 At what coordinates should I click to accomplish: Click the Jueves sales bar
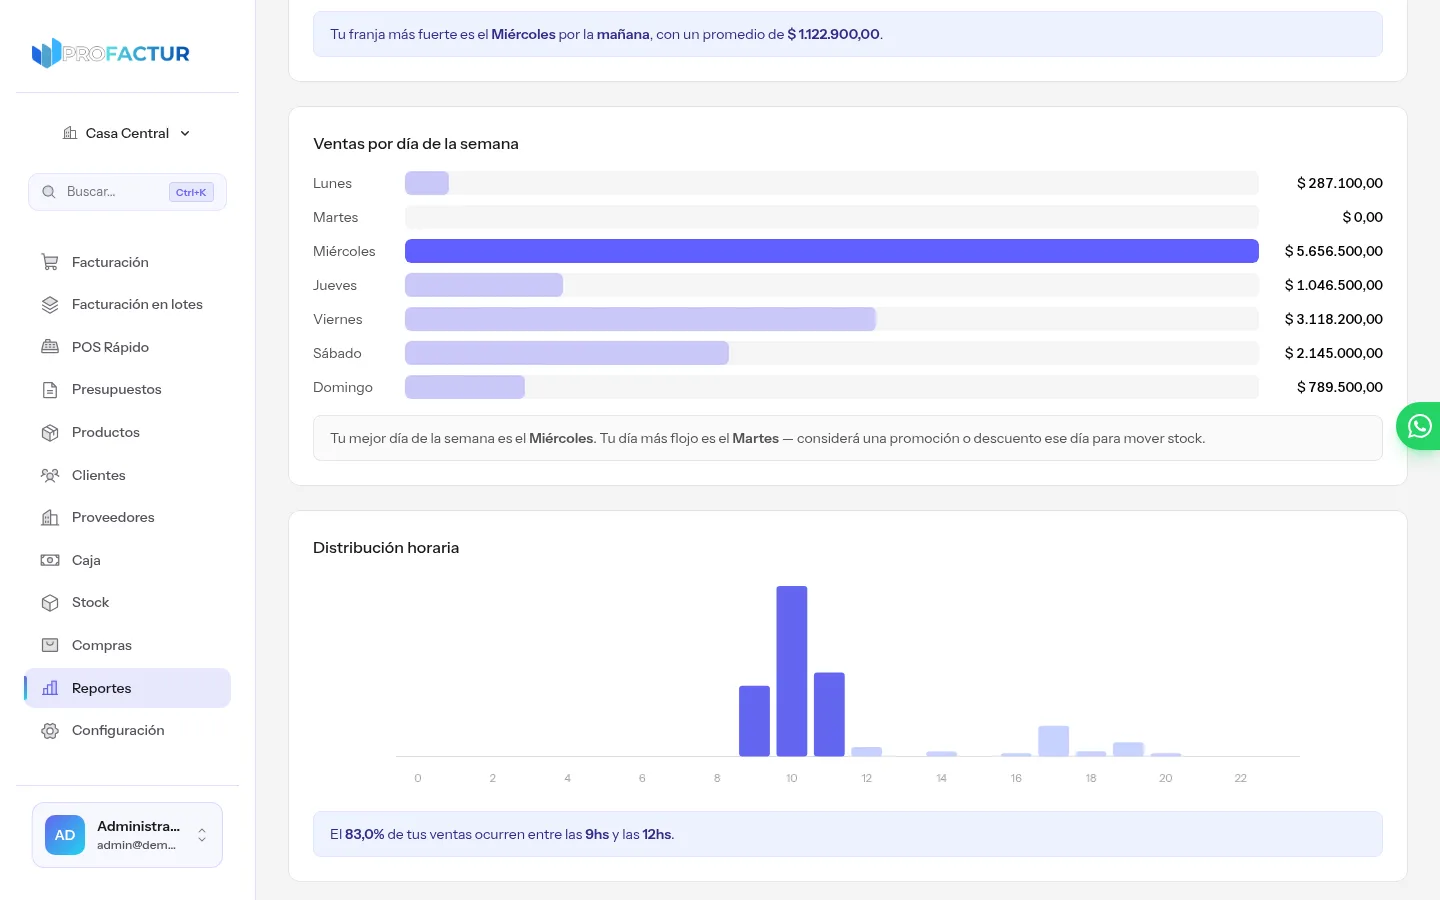pyautogui.click(x=484, y=285)
